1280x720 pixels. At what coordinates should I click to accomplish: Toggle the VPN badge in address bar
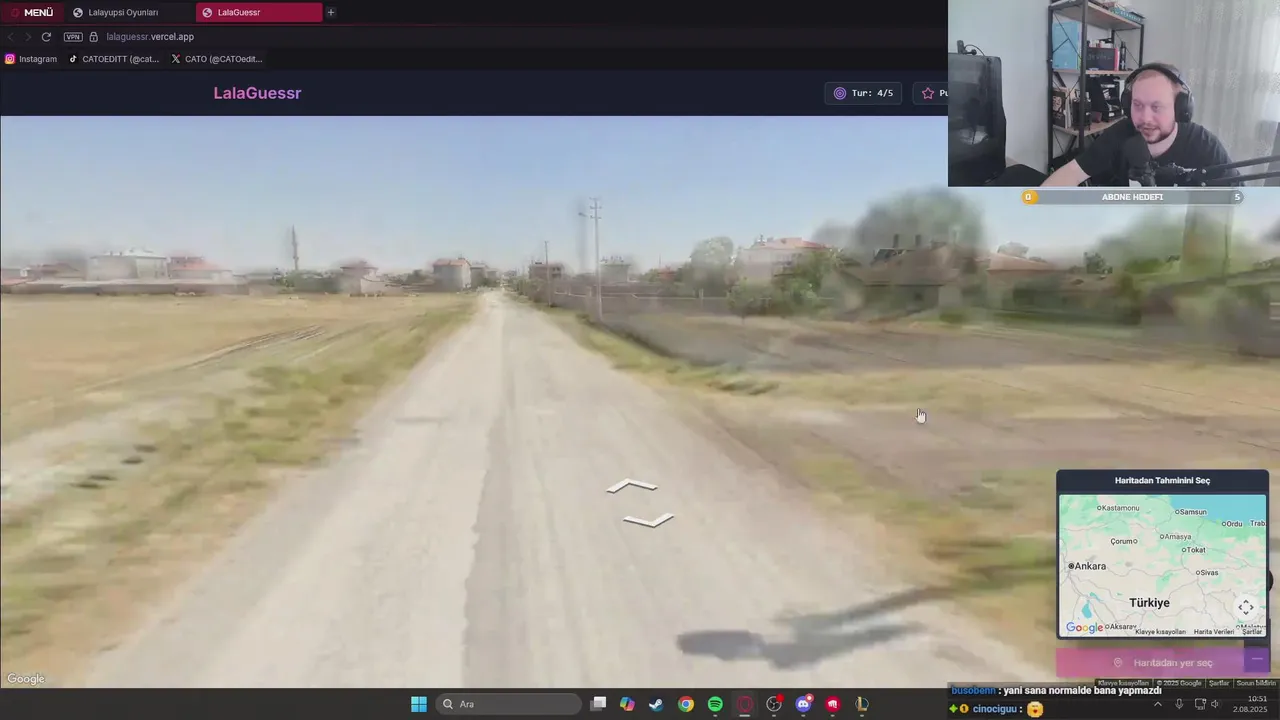pos(73,37)
